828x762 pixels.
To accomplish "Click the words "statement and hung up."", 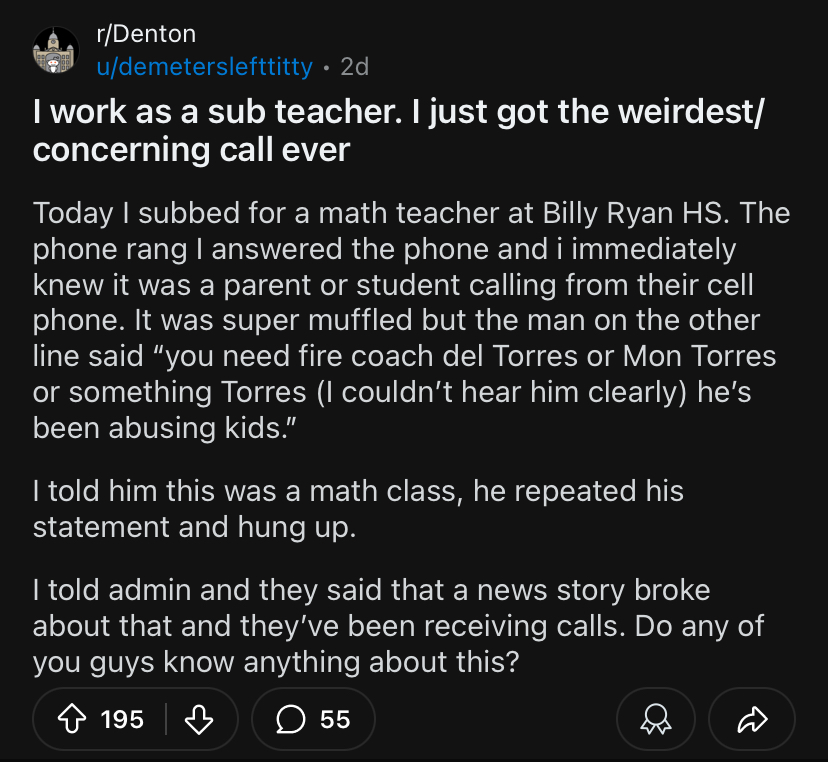I will pos(193,527).
